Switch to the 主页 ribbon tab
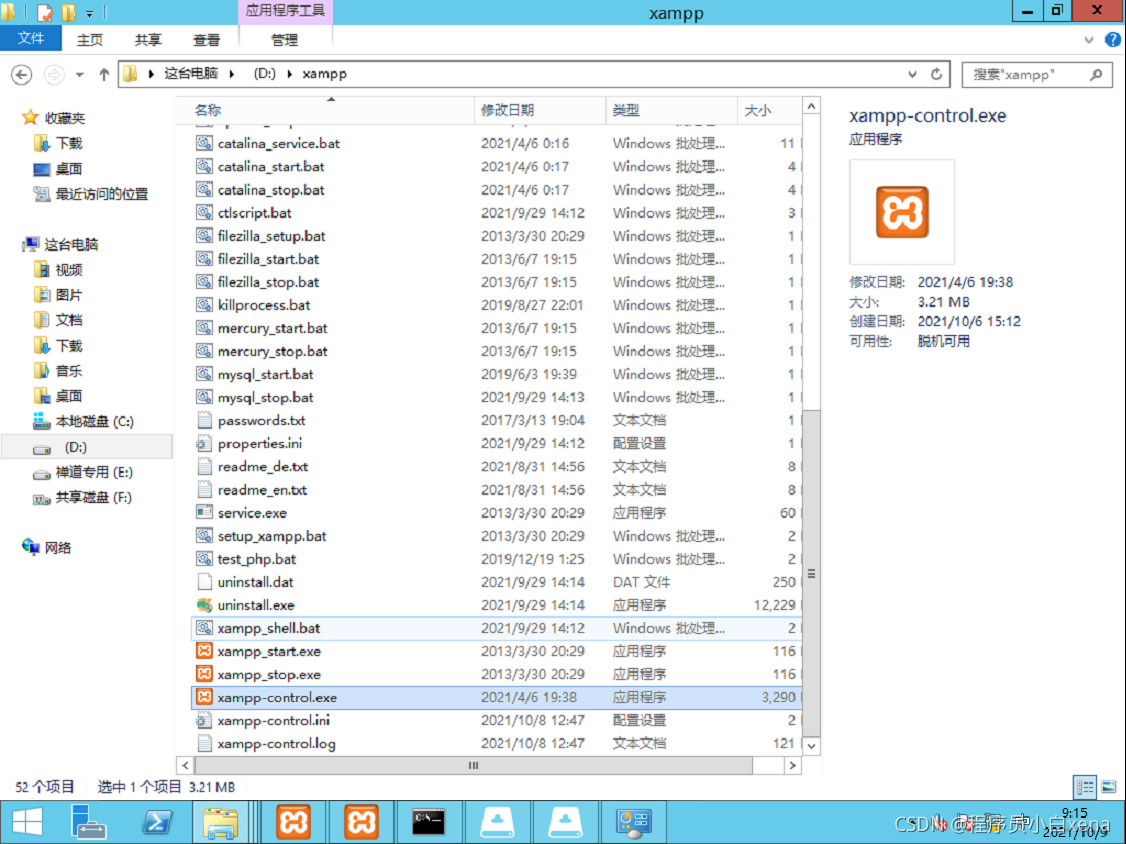1126x844 pixels. [x=90, y=40]
